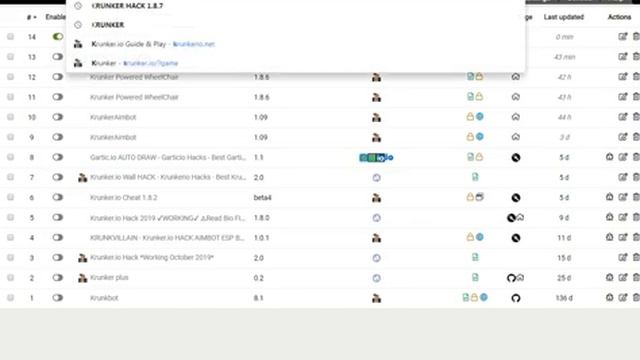Check for updates on Krunker.io Cheat 1.8.2
Image resolution: width=640 pixels, height=360 pixels.
tap(609, 198)
